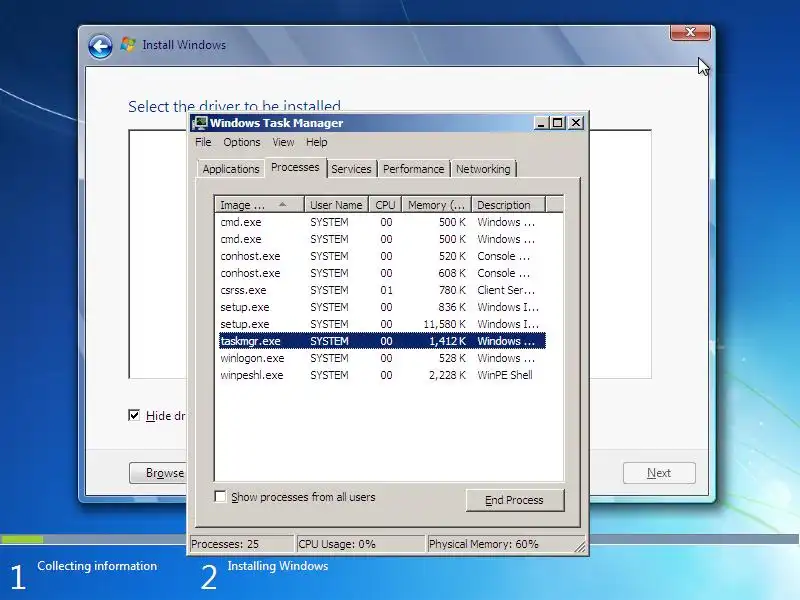800x600 pixels.
Task: Select the taskmgr.exe process row
Action: [x=382, y=341]
